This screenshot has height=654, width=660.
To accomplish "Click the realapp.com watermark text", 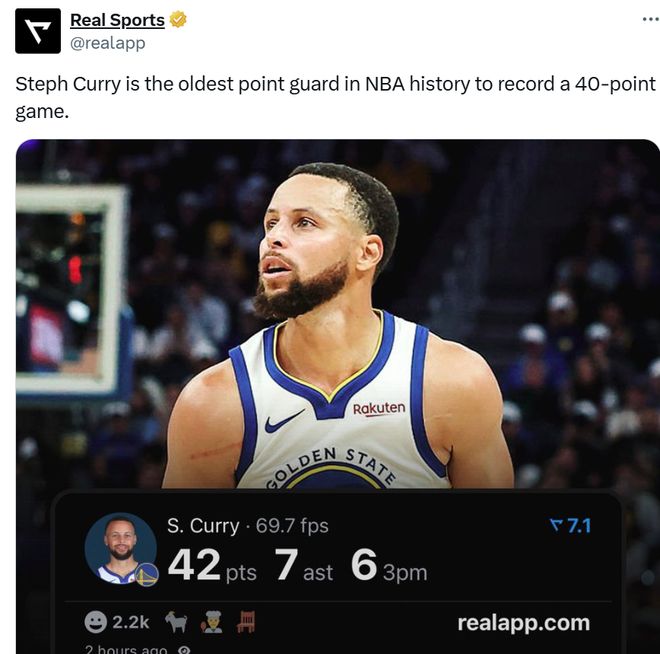I will coord(523,622).
